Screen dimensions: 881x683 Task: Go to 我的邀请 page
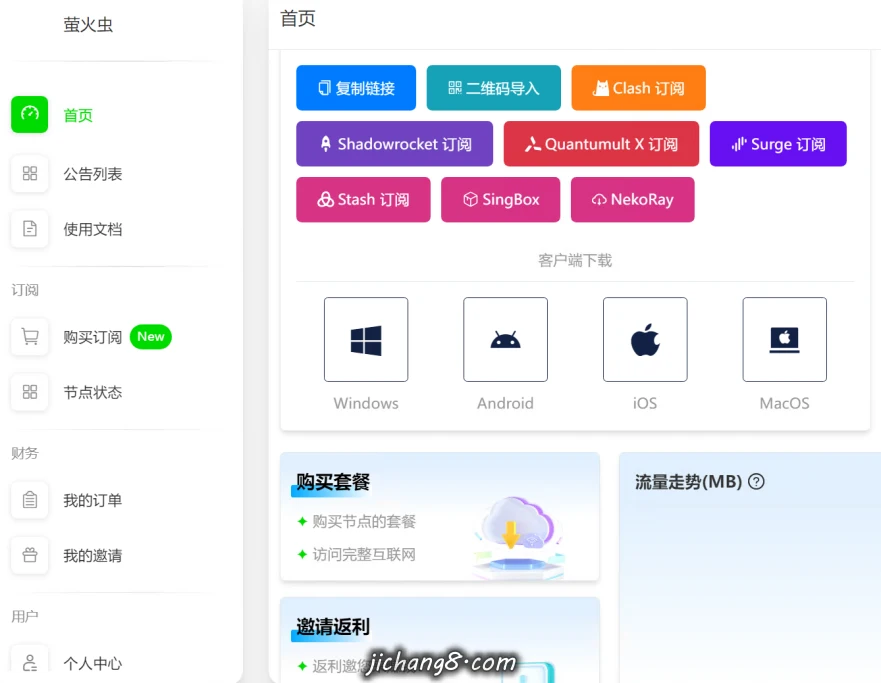[93, 555]
